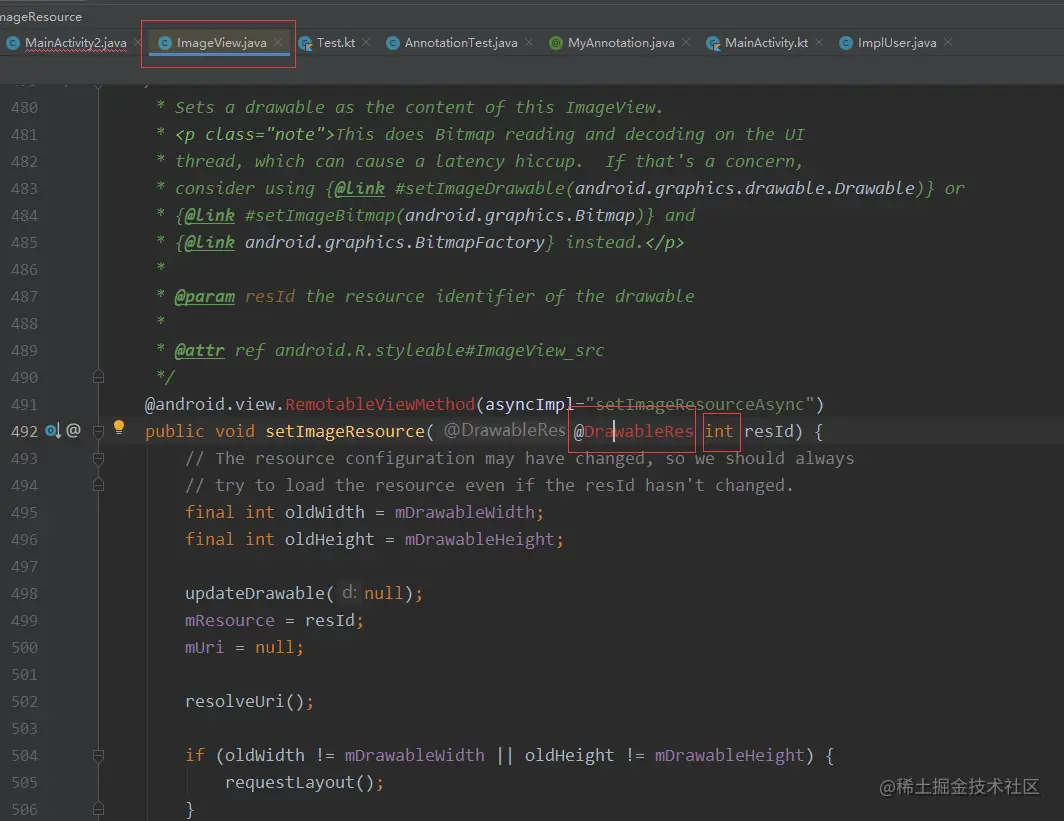Select the ImageView.java tab
The height and width of the screenshot is (821, 1064).
click(221, 43)
